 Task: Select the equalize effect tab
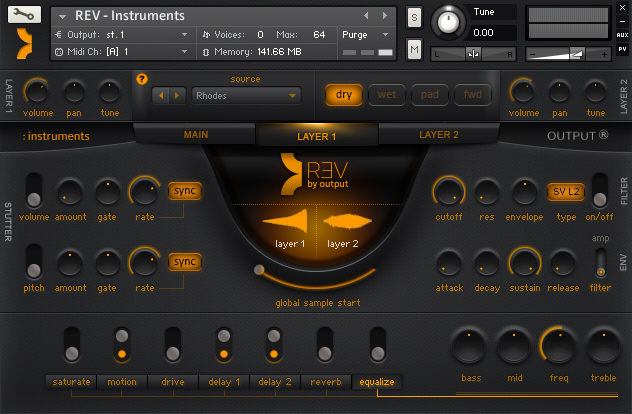coord(377,382)
